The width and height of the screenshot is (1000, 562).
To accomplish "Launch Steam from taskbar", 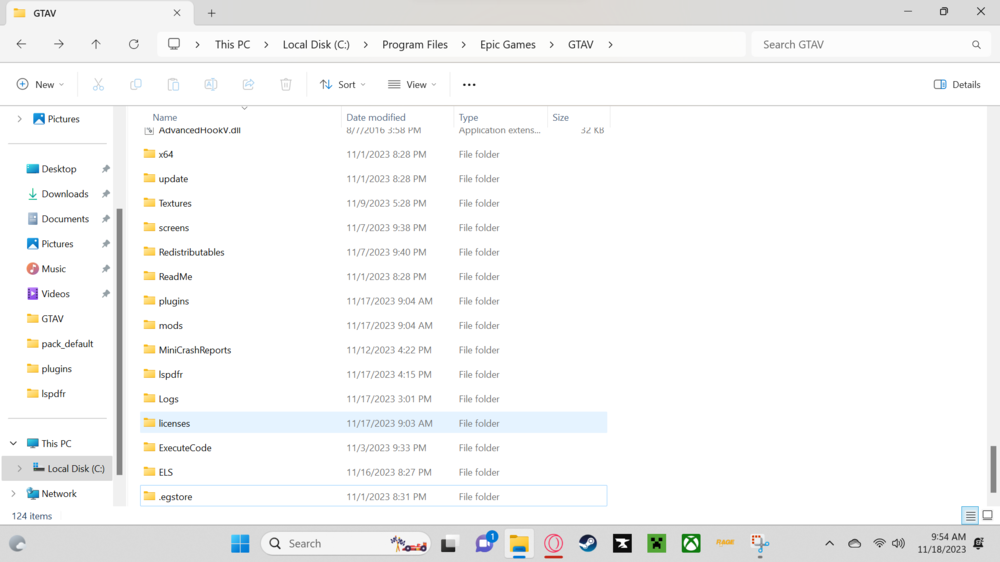I will pos(588,544).
